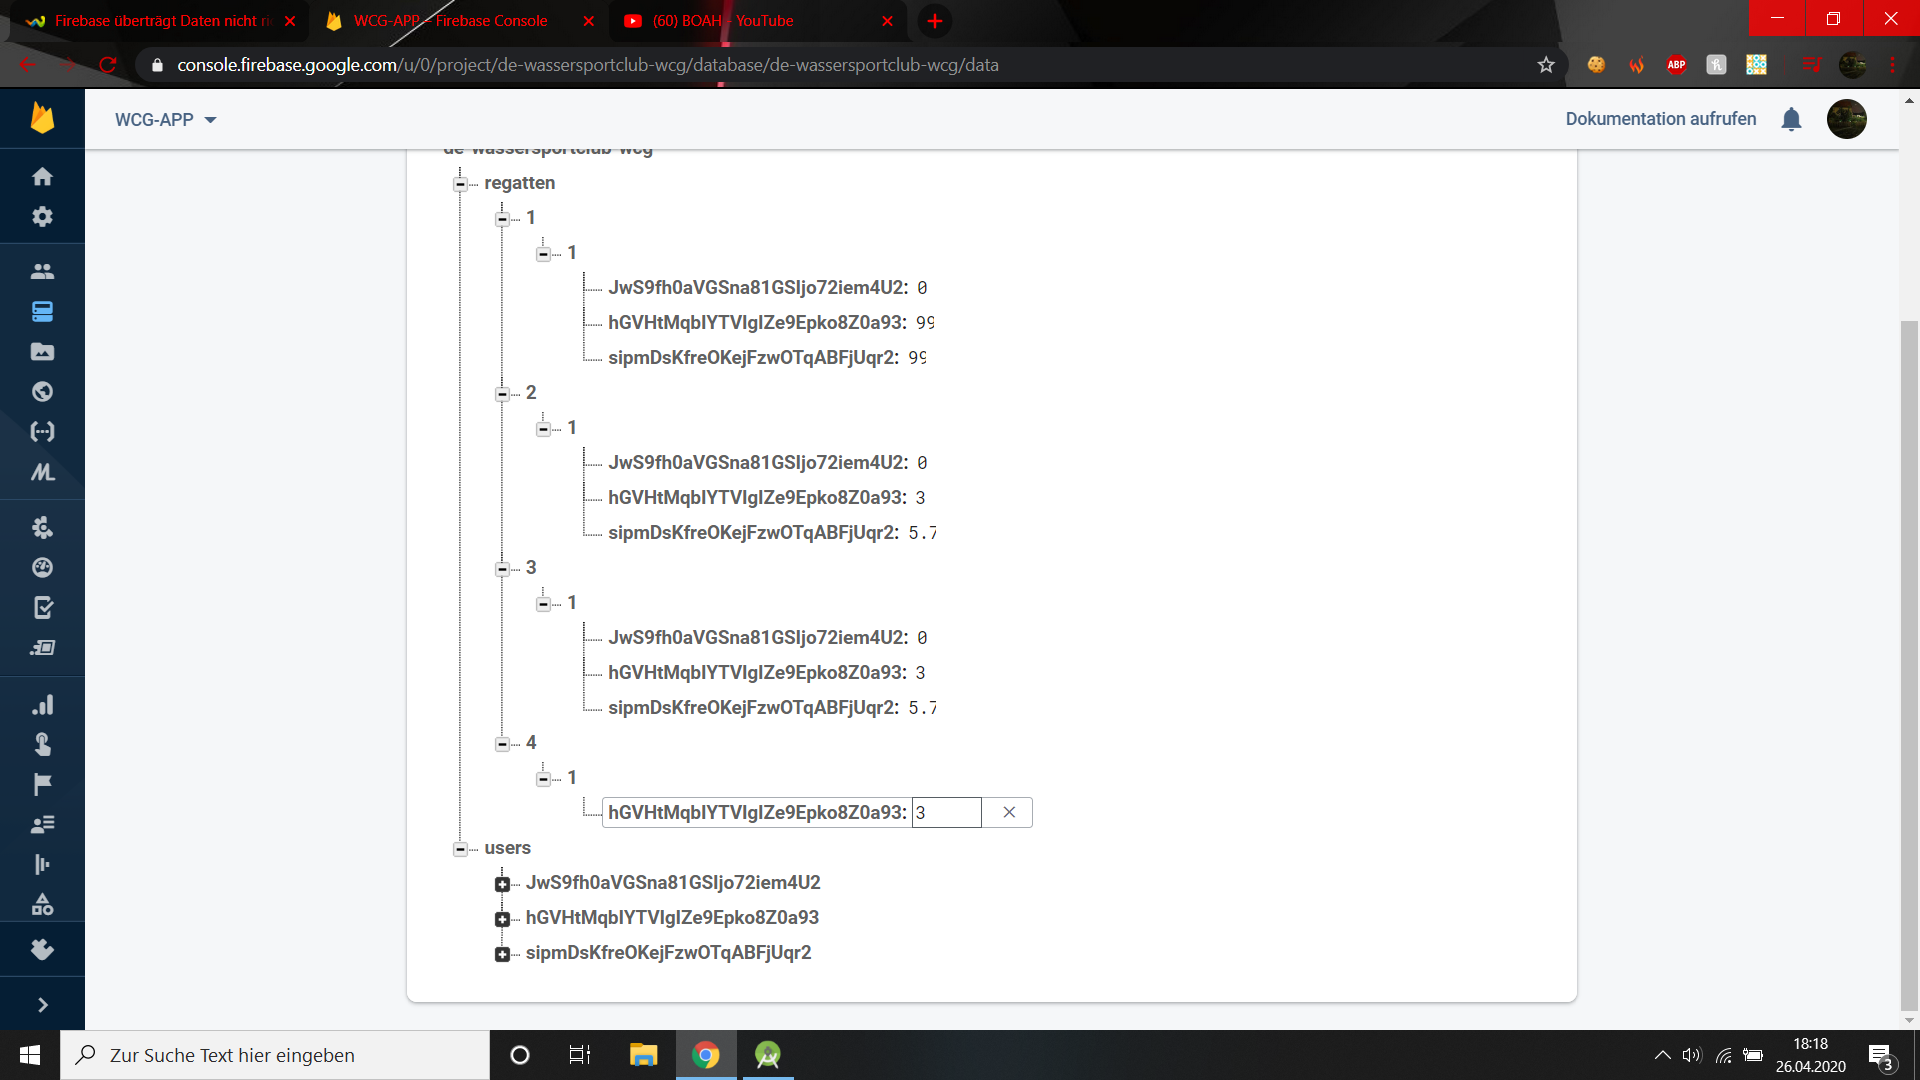Click Dokumentation aufrufen link
1920x1080 pixels.
click(1660, 119)
